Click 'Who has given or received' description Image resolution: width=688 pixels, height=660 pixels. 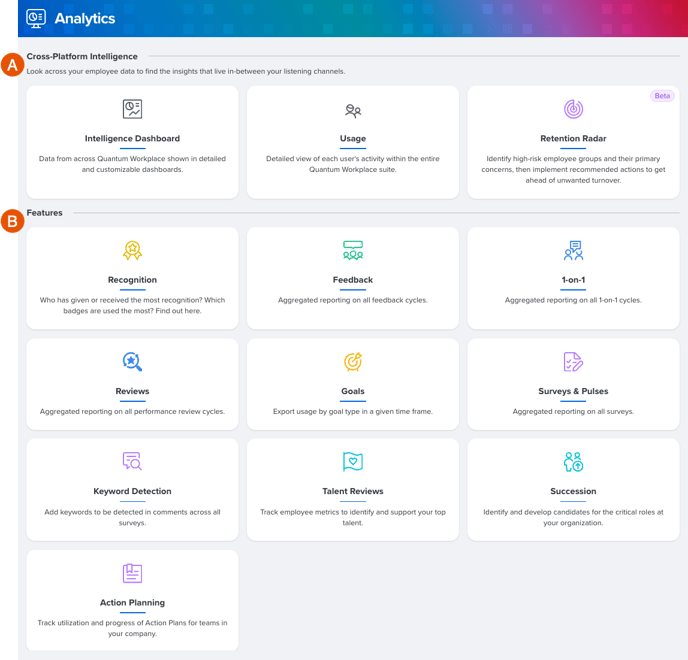coord(132,305)
